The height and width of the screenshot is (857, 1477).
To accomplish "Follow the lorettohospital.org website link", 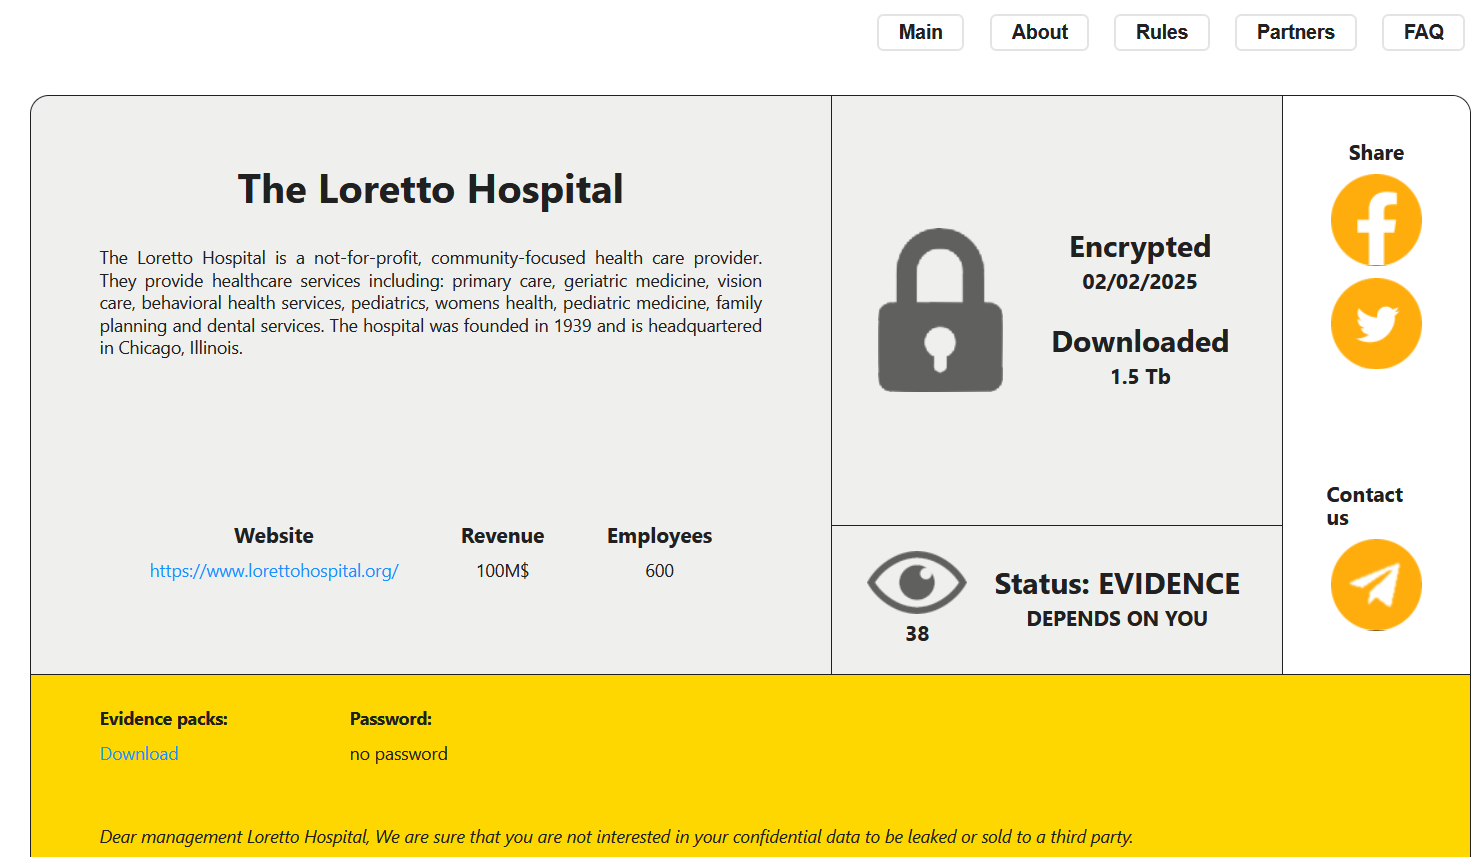I will tap(274, 571).
